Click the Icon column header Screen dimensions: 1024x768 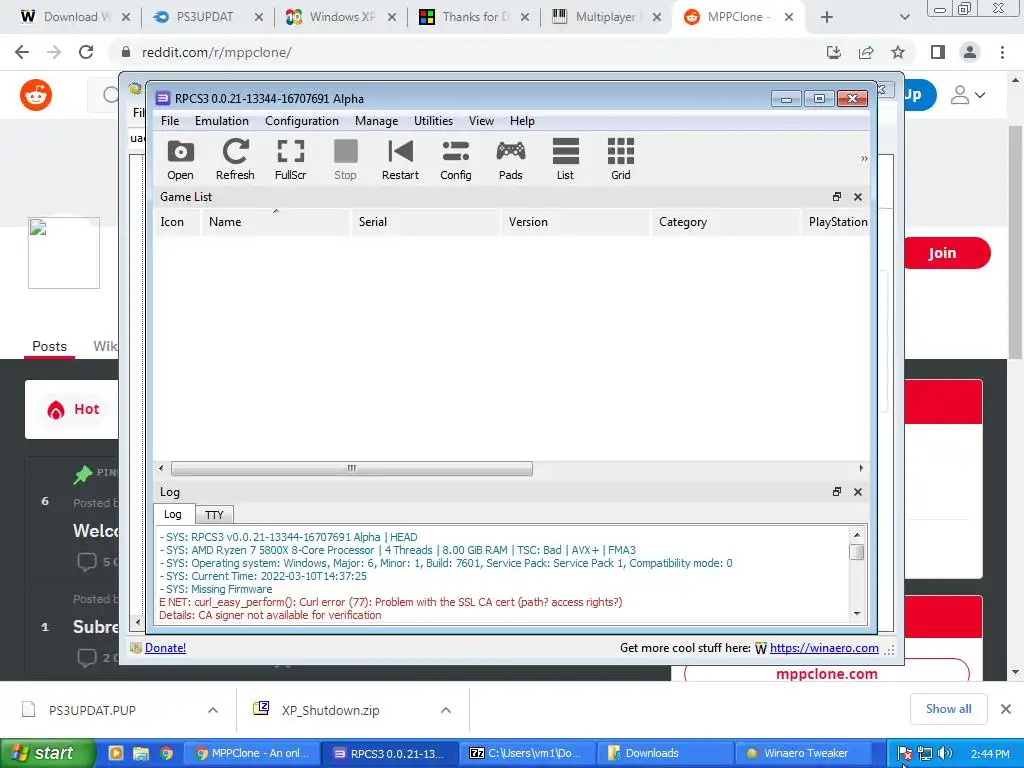tap(176, 222)
